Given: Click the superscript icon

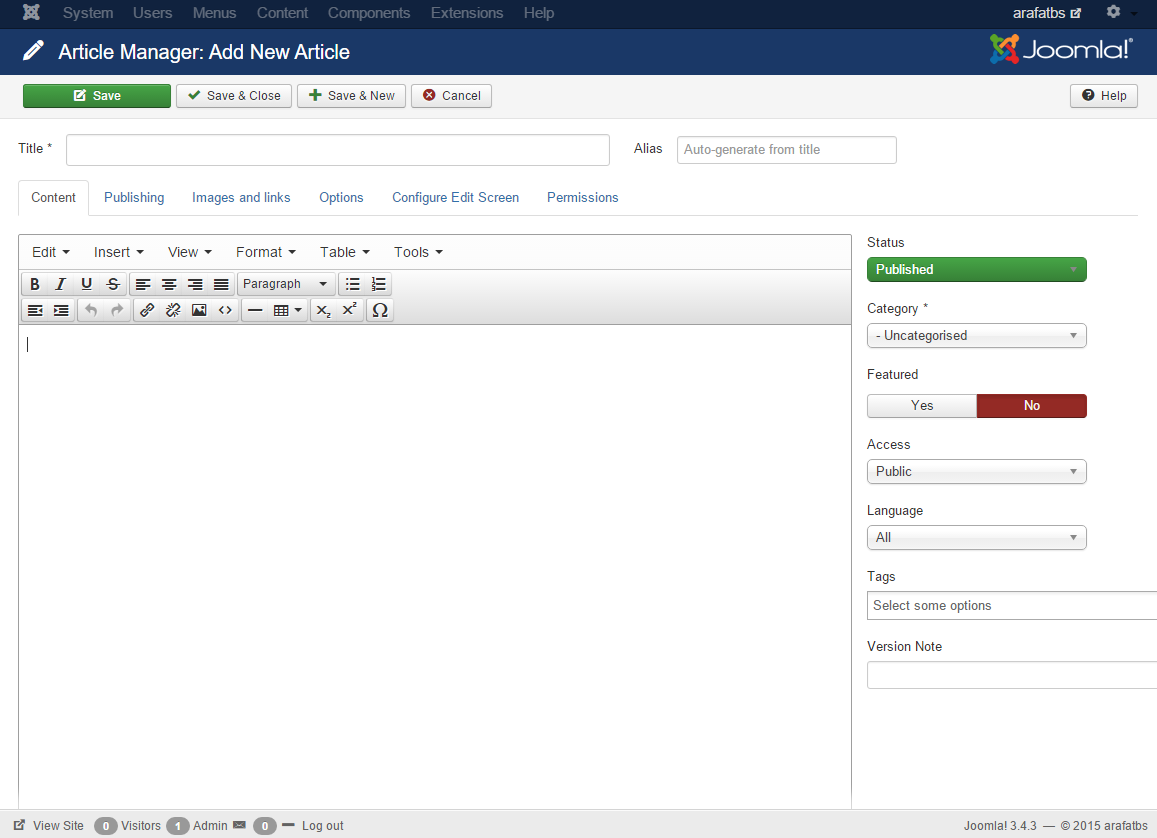Looking at the screenshot, I should (x=349, y=310).
